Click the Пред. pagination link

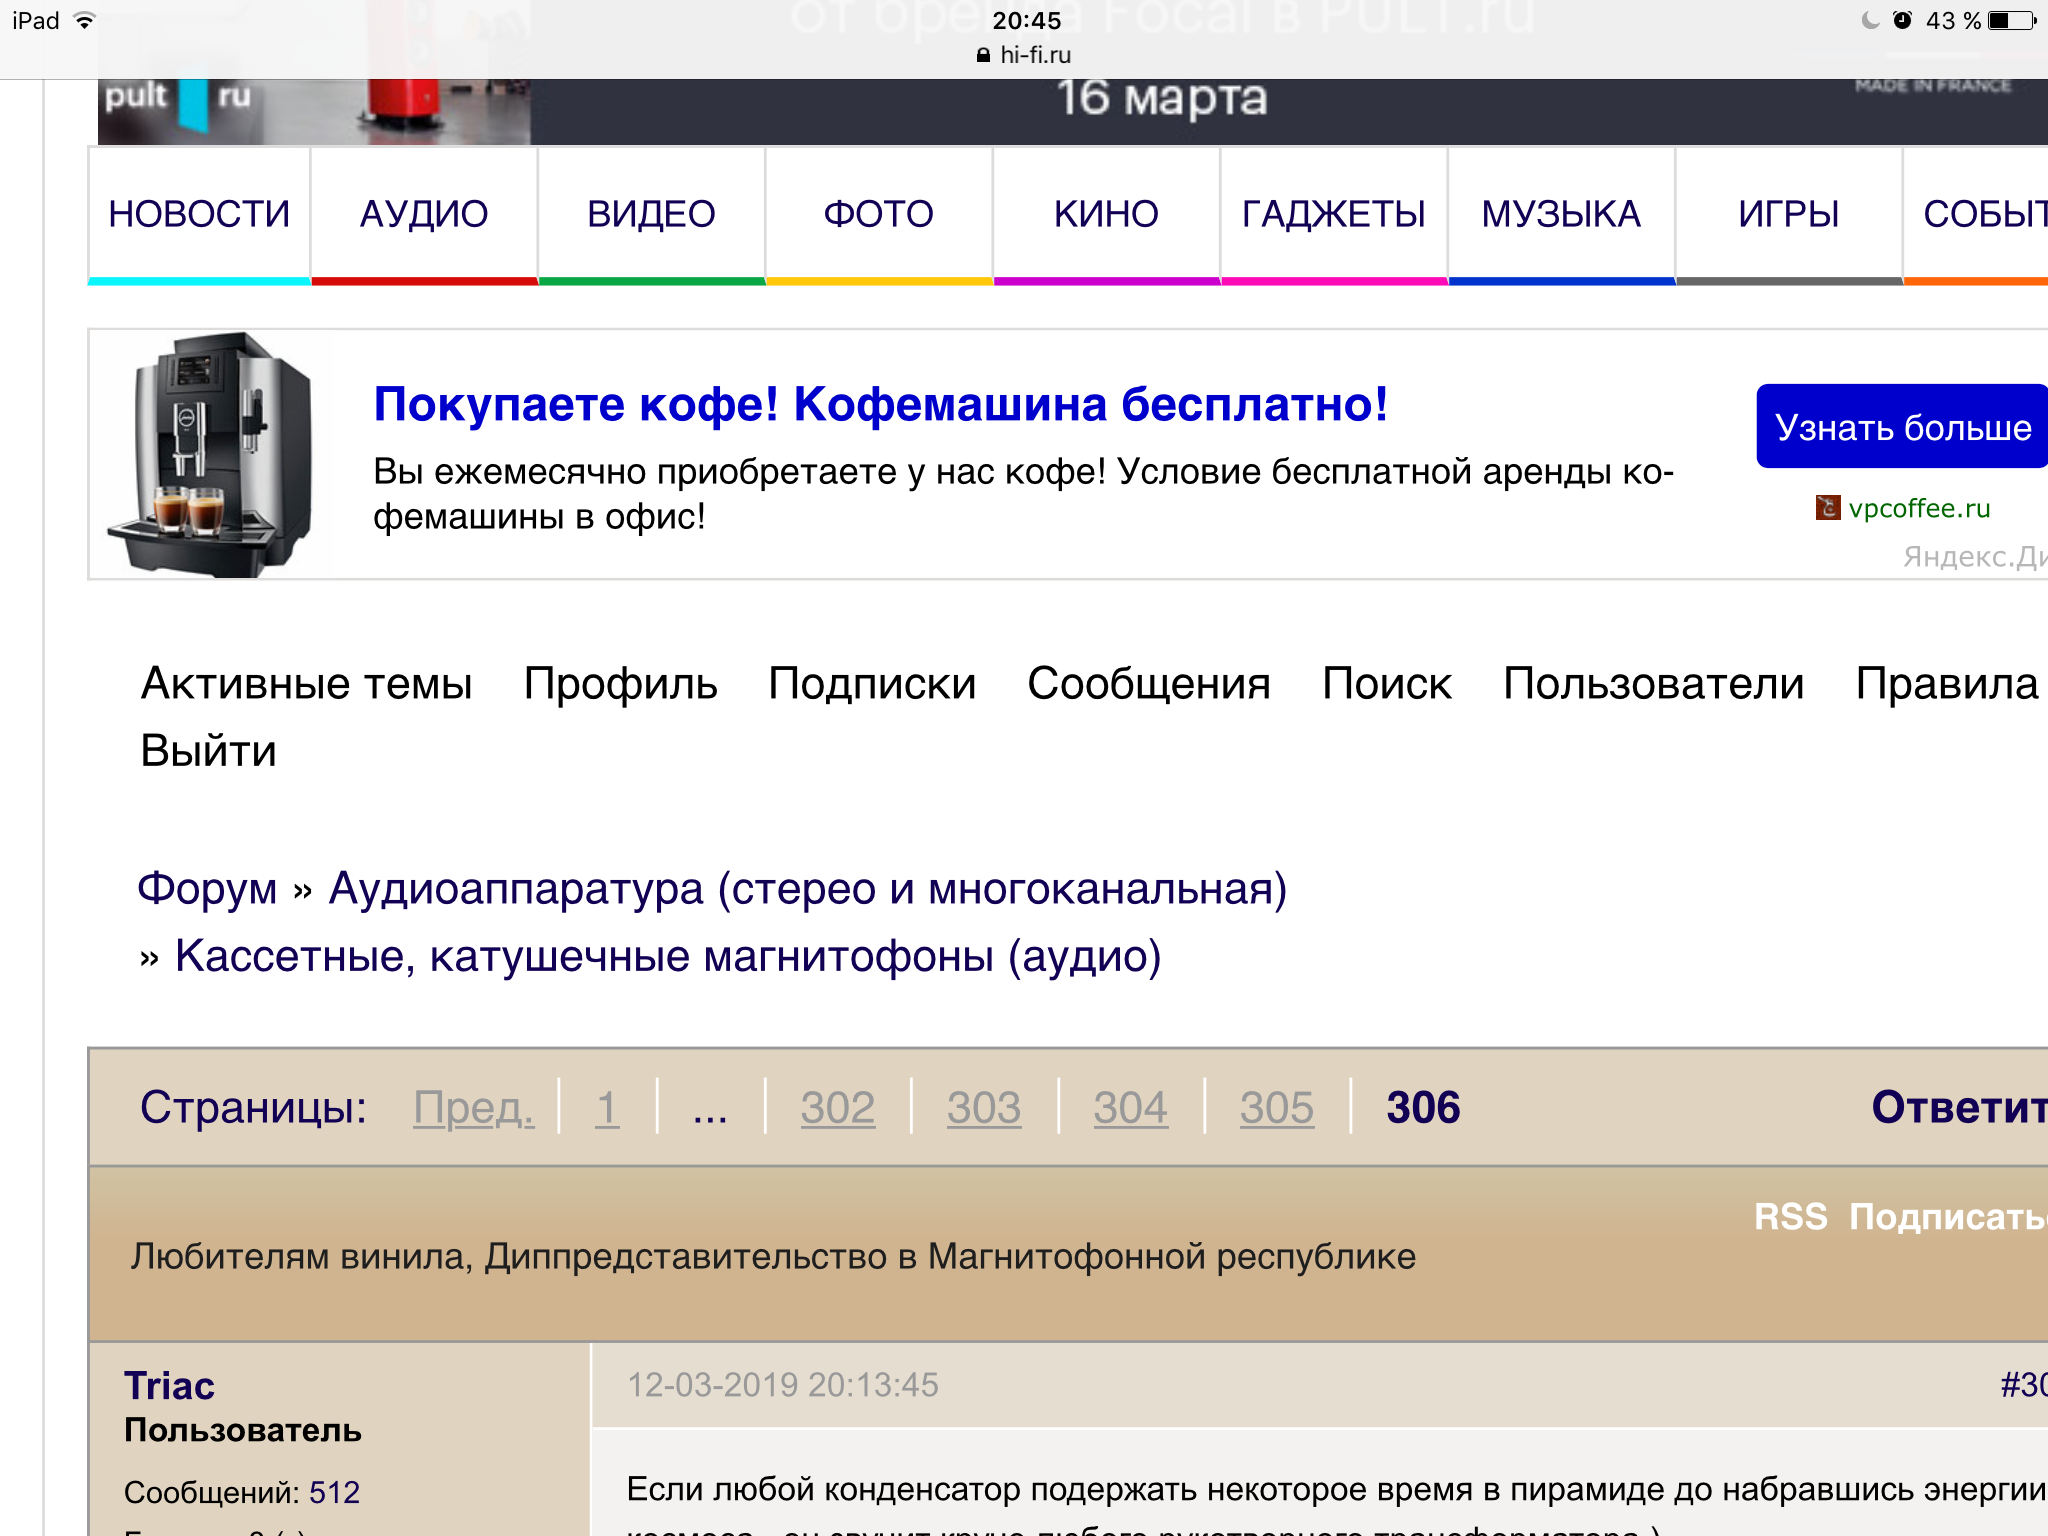coord(473,1108)
